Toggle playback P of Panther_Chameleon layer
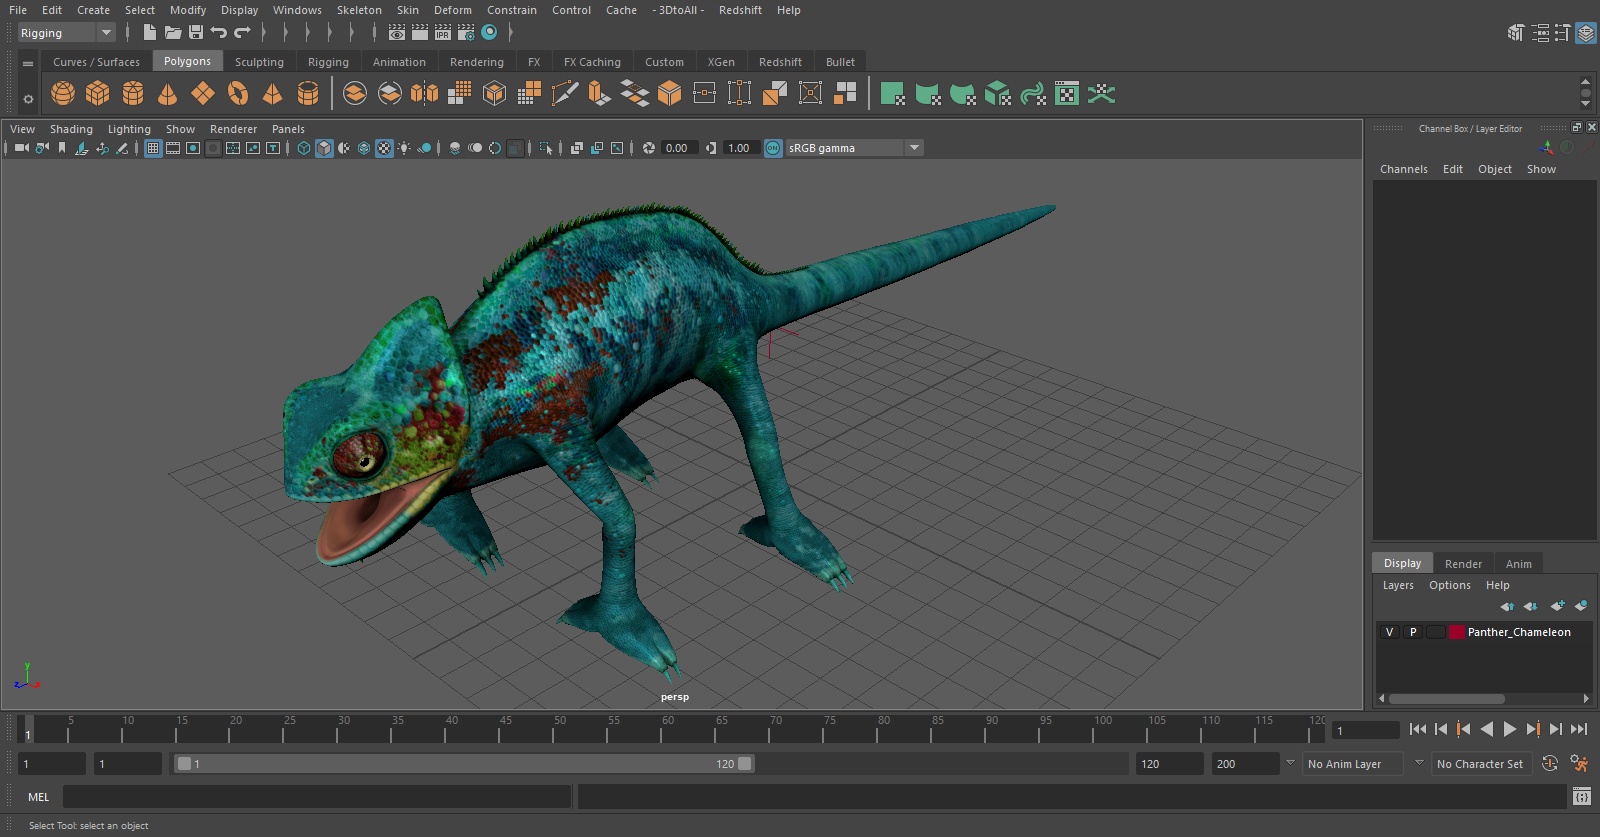This screenshot has height=837, width=1600. pos(1413,632)
